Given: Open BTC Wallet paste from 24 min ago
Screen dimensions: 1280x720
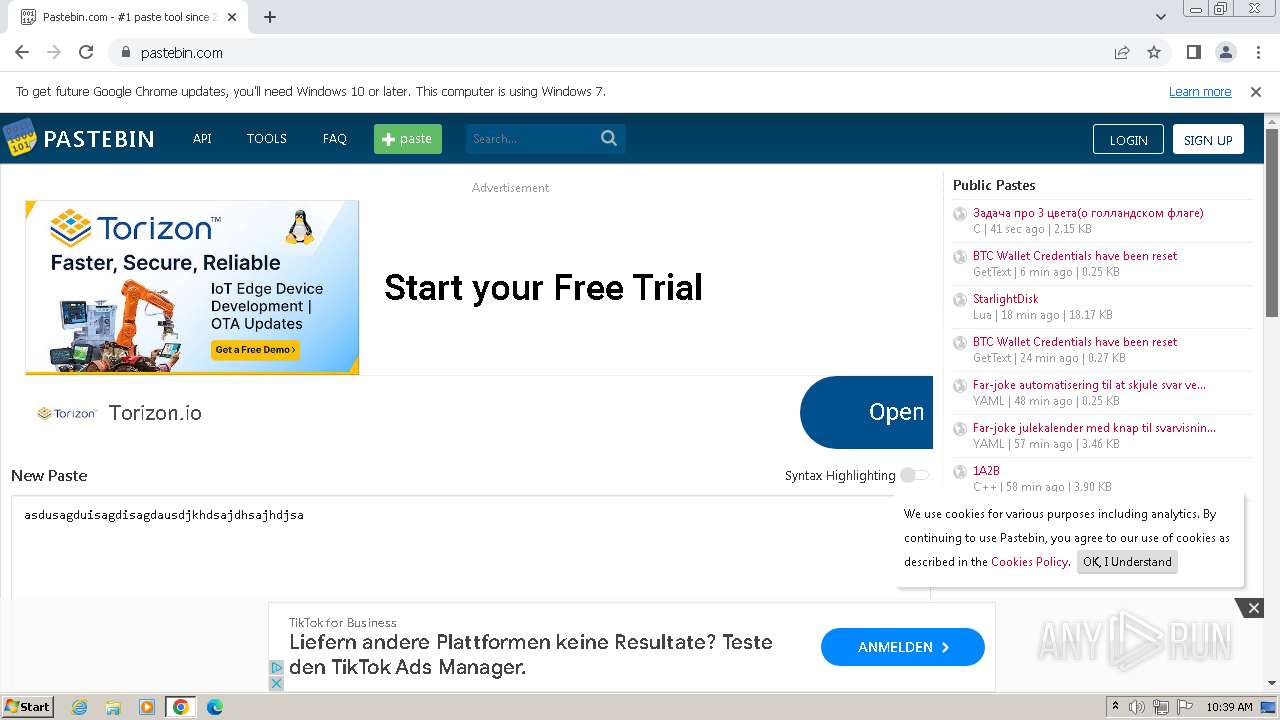Looking at the screenshot, I should click(1075, 341).
